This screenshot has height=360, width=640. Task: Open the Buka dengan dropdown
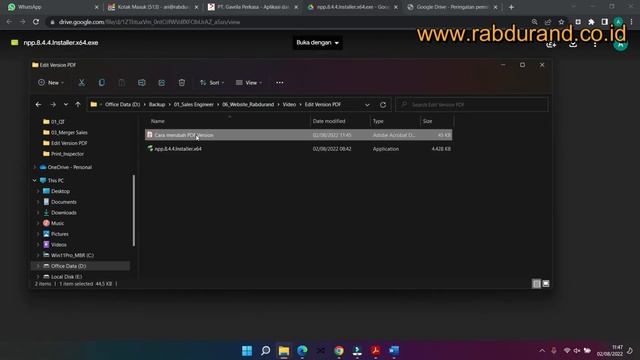tap(318, 42)
